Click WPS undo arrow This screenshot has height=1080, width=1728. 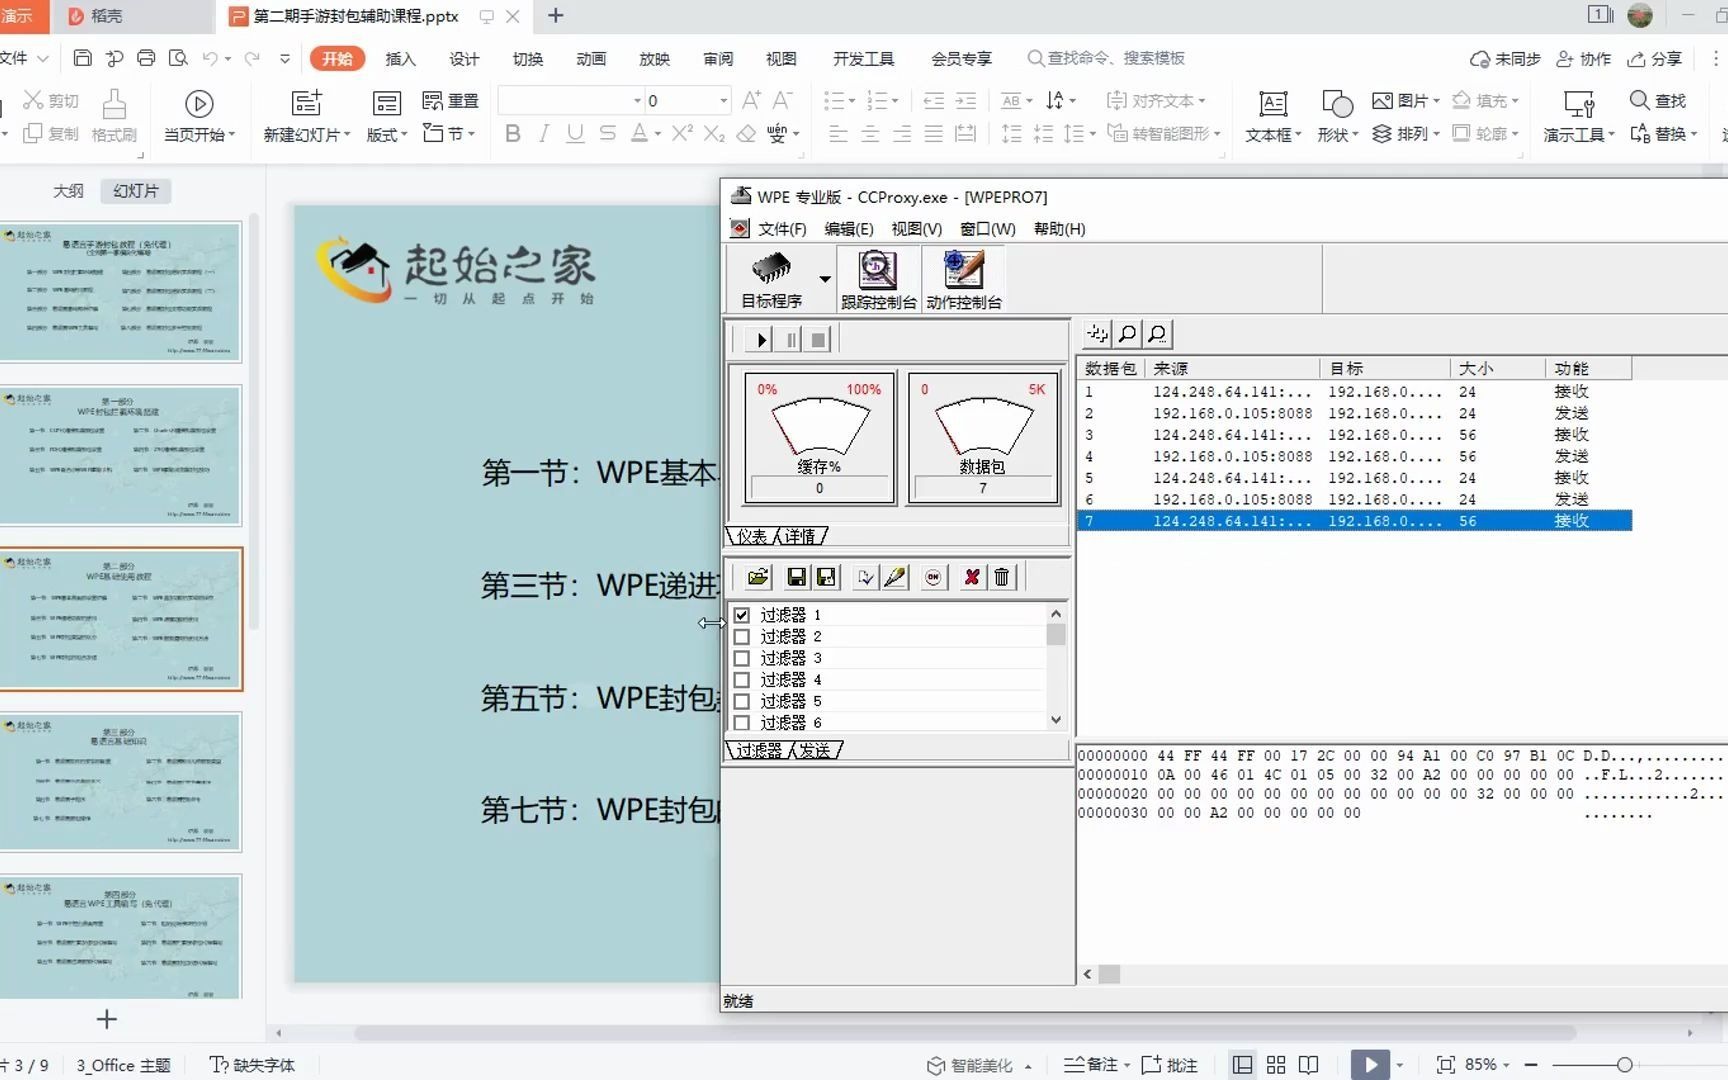tap(209, 58)
